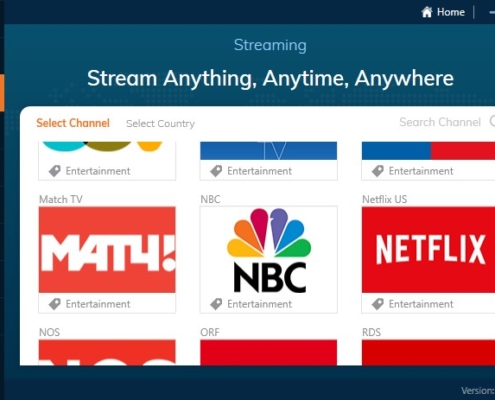Click the RDS channel title

pyautogui.click(x=371, y=332)
